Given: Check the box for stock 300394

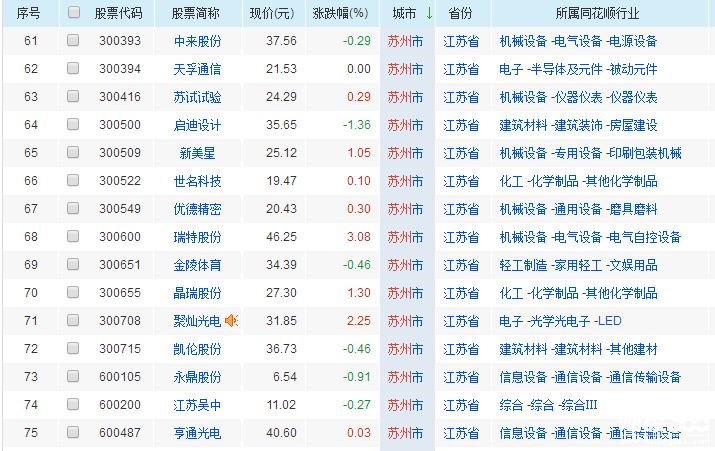Looking at the screenshot, I should pos(73,68).
